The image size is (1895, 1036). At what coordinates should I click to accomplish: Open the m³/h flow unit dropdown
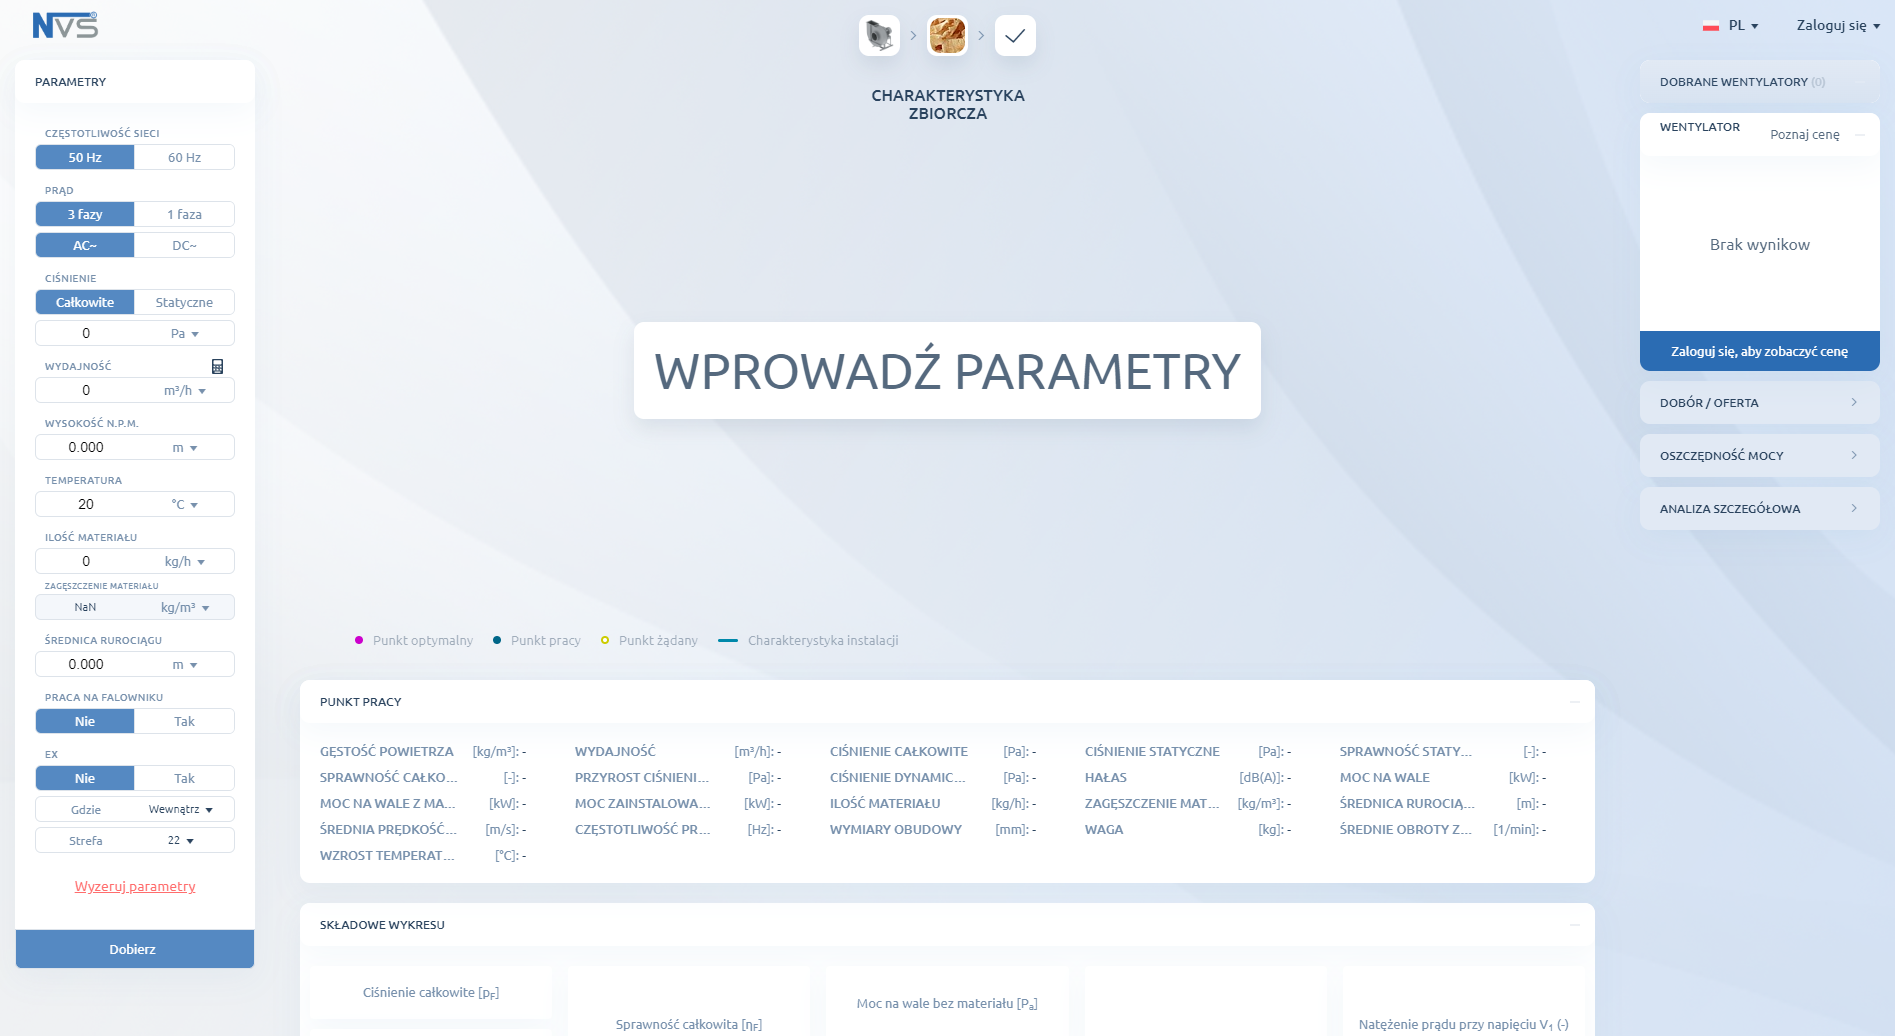click(185, 390)
